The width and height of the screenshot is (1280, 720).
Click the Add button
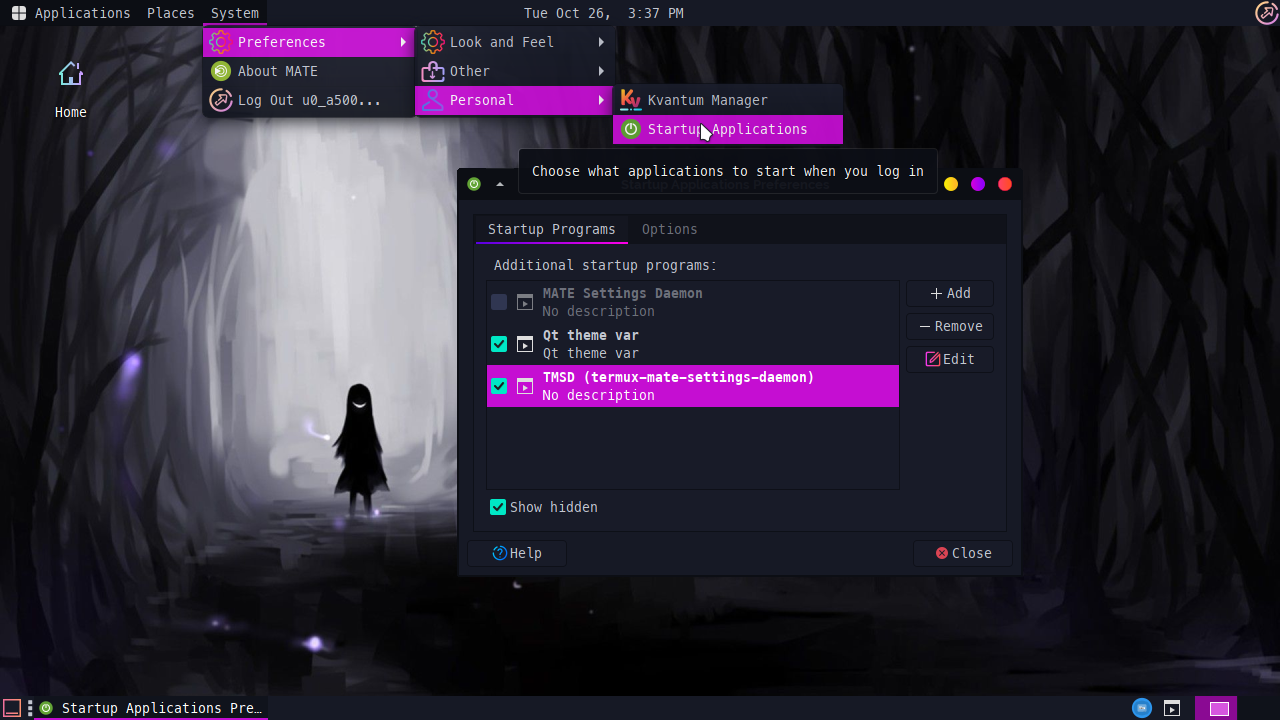pyautogui.click(x=950, y=293)
